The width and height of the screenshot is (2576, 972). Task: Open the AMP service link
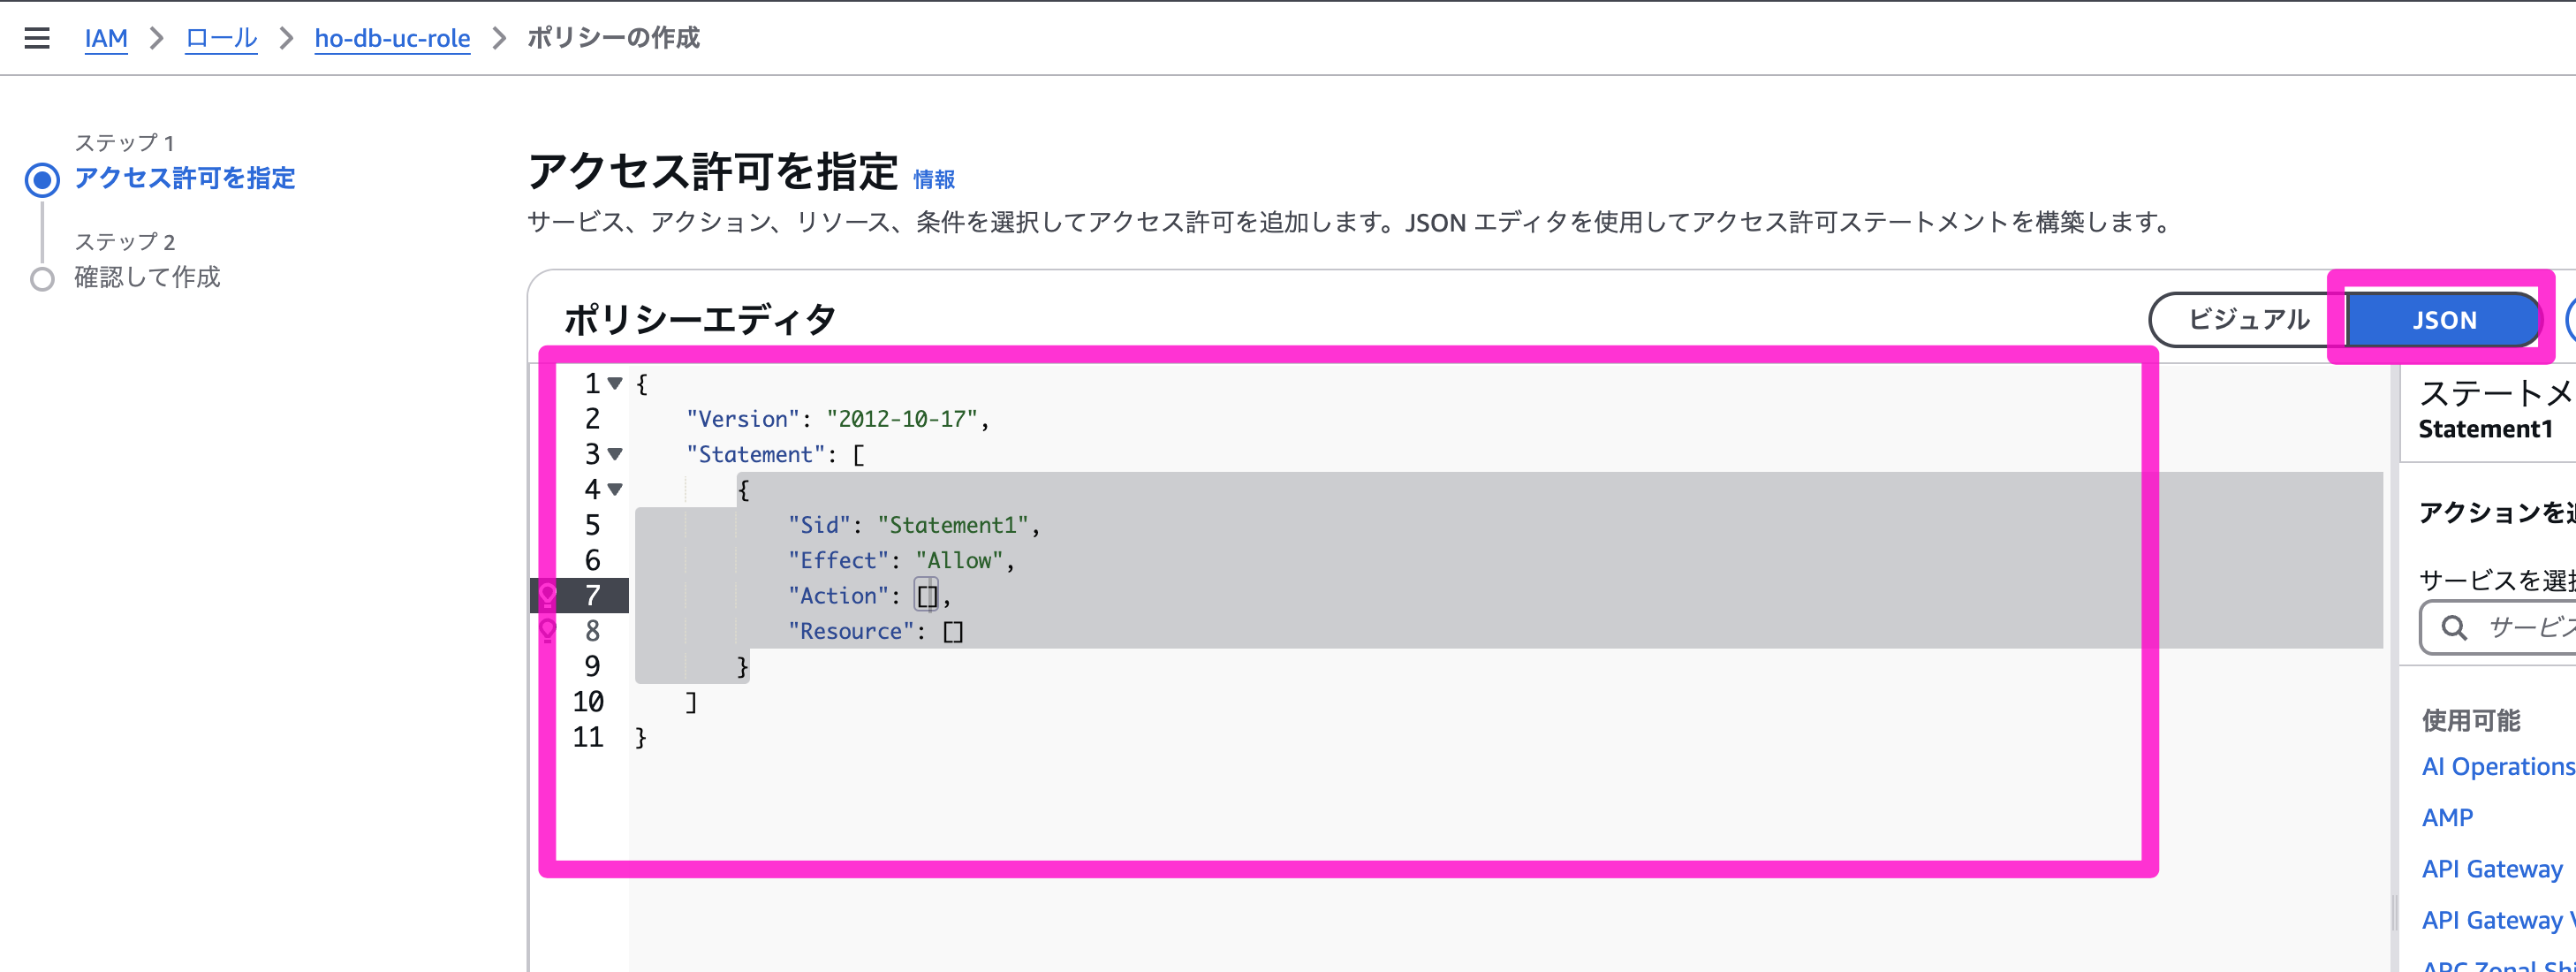[2447, 818]
